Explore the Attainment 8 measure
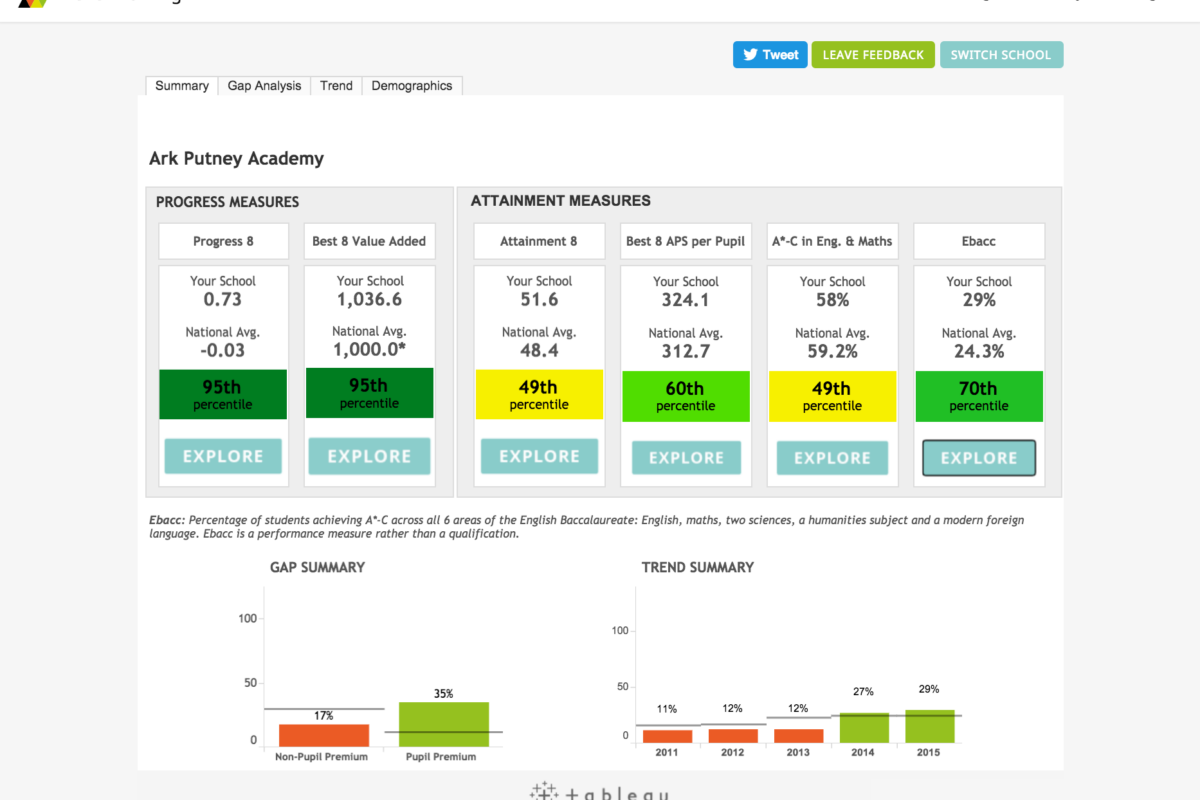The image size is (1200, 800). tap(539, 456)
